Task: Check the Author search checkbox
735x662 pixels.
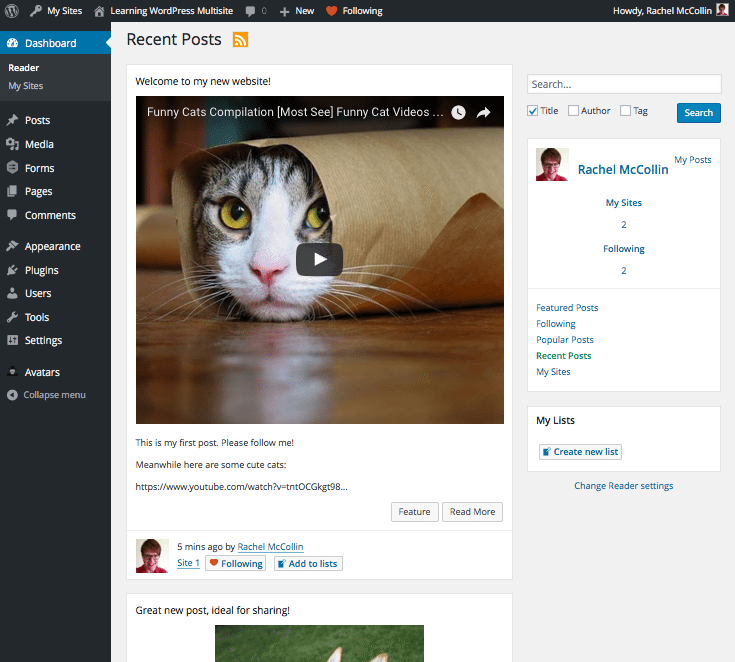Action: pyautogui.click(x=573, y=111)
